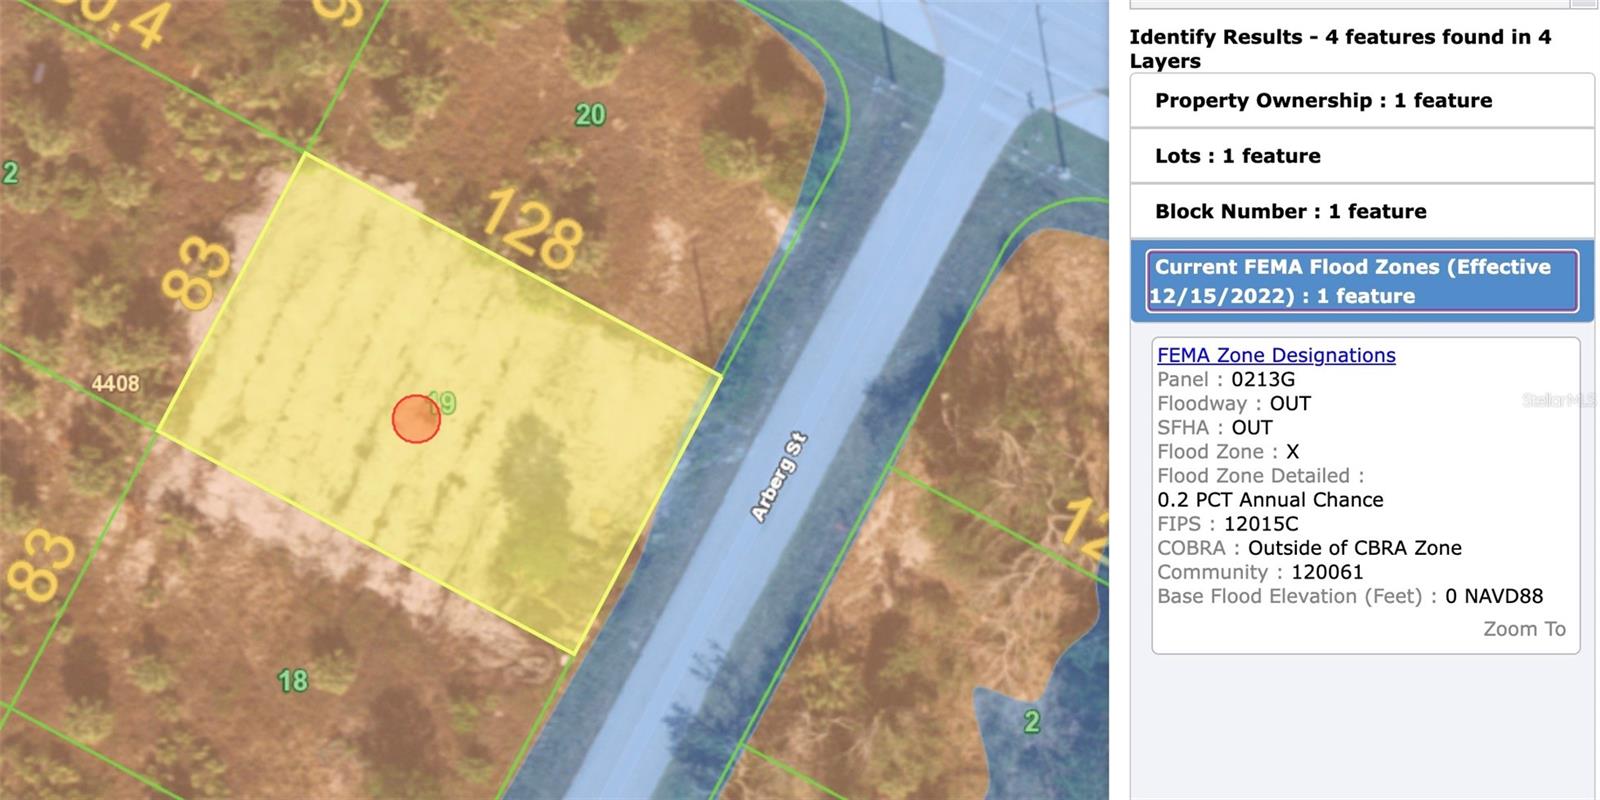Click the block 83 label beside the parcel
Screen dimensions: 1600x800
pos(196,272)
